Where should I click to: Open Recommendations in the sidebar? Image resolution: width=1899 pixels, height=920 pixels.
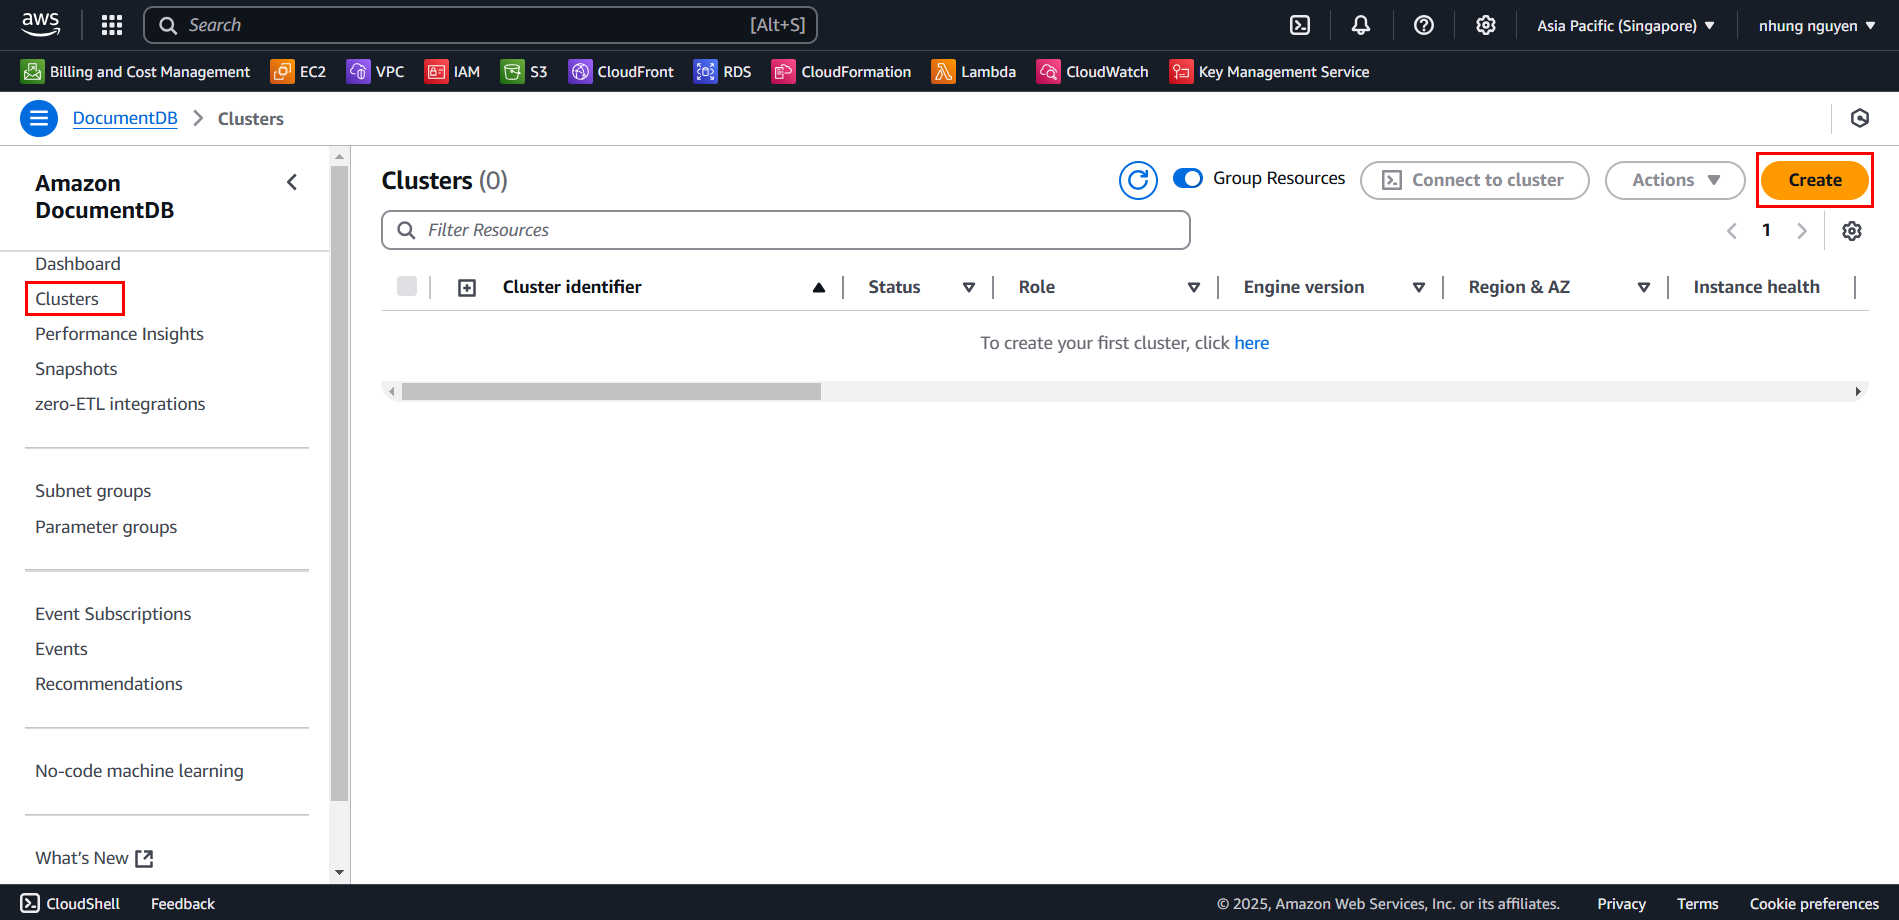[x=109, y=684]
